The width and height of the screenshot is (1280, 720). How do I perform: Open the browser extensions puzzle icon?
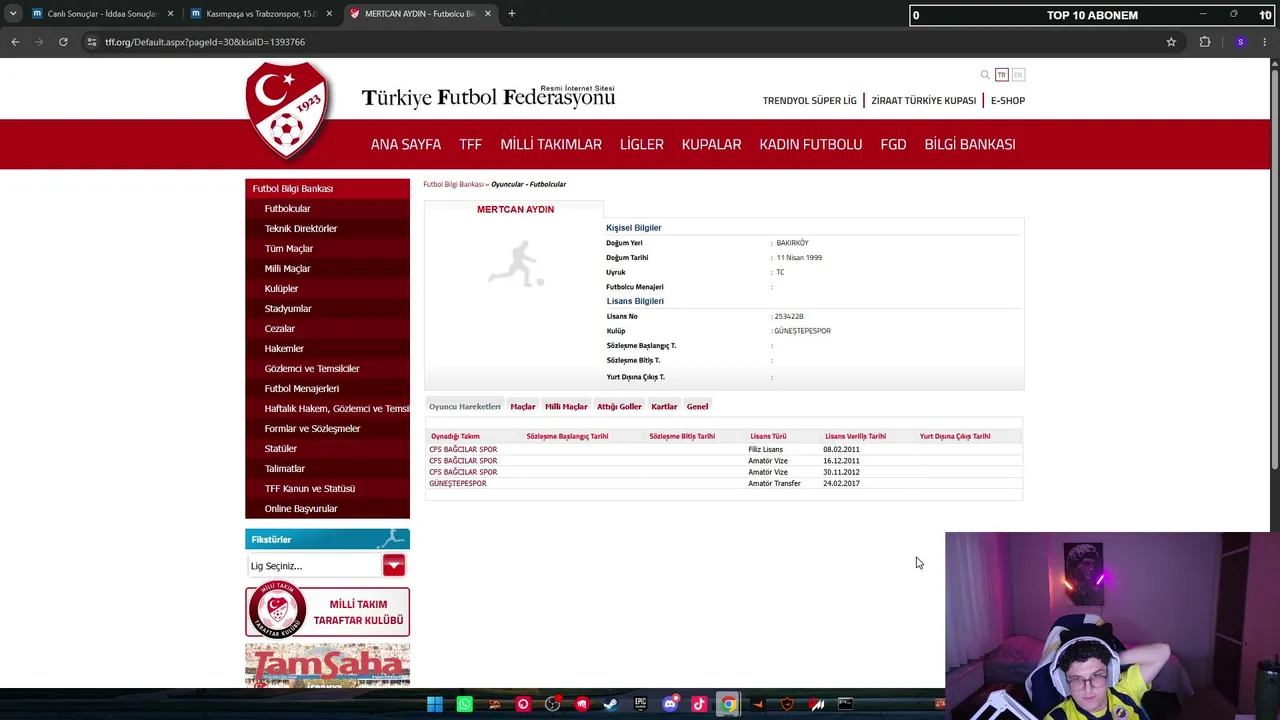[x=1205, y=42]
